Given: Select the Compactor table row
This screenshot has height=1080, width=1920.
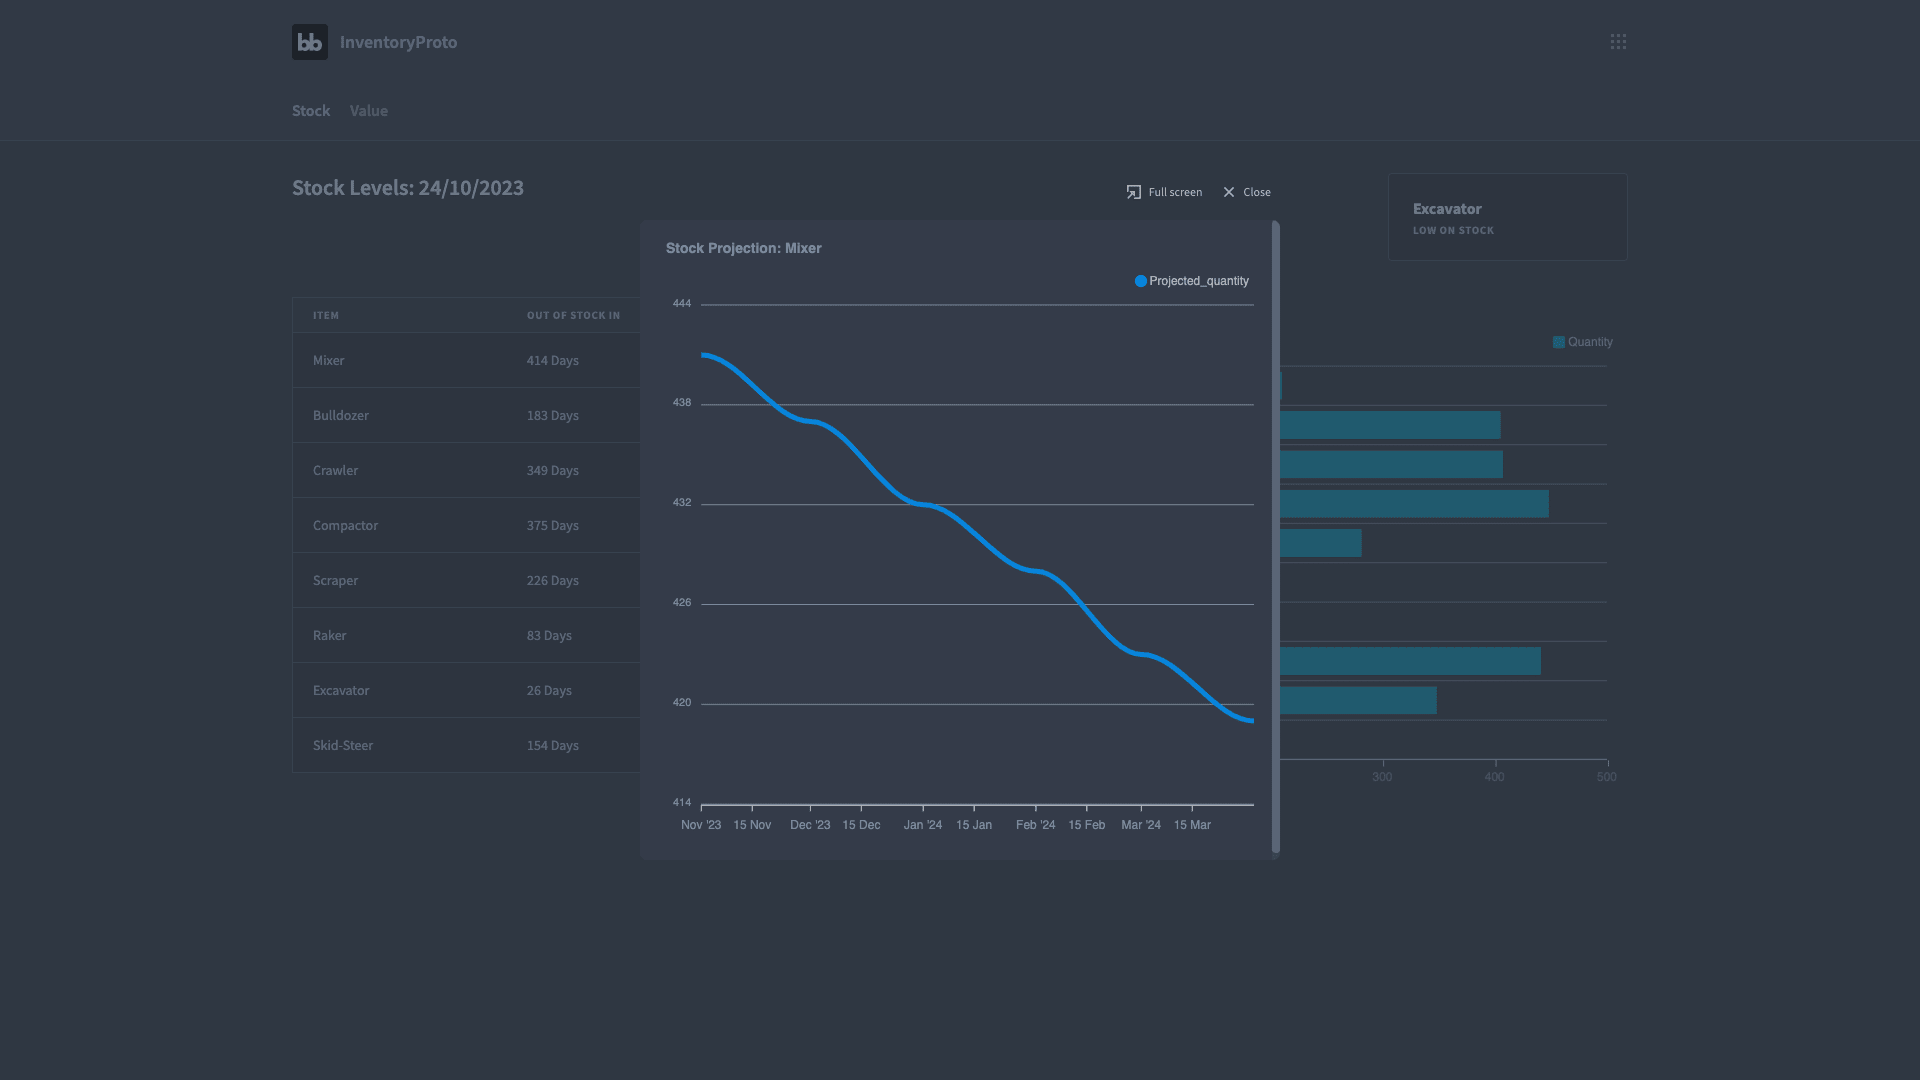Looking at the screenshot, I should (x=466, y=525).
